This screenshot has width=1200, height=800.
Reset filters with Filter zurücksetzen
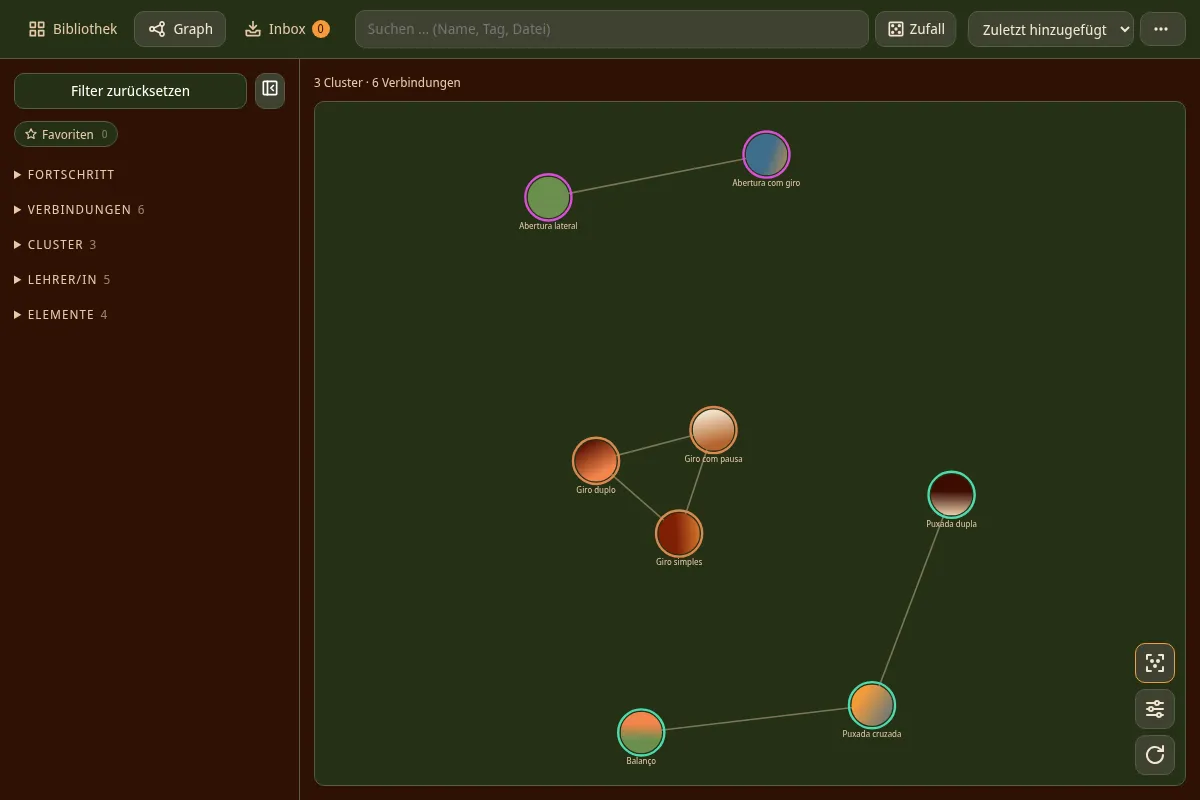pyautogui.click(x=130, y=91)
